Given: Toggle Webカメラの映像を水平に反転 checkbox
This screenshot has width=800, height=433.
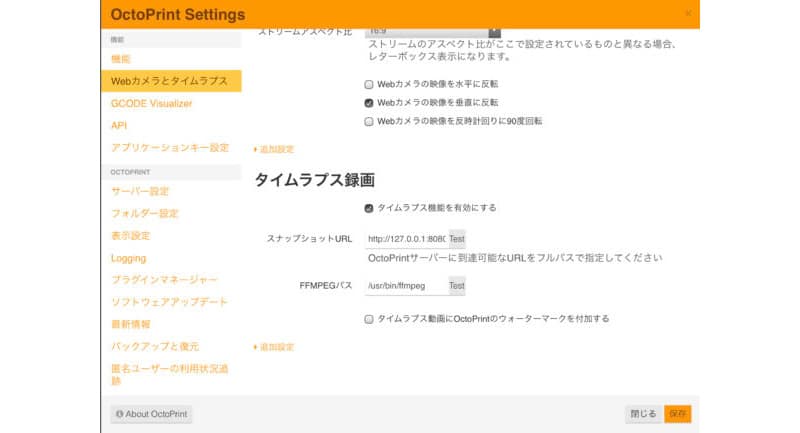Looking at the screenshot, I should [369, 85].
